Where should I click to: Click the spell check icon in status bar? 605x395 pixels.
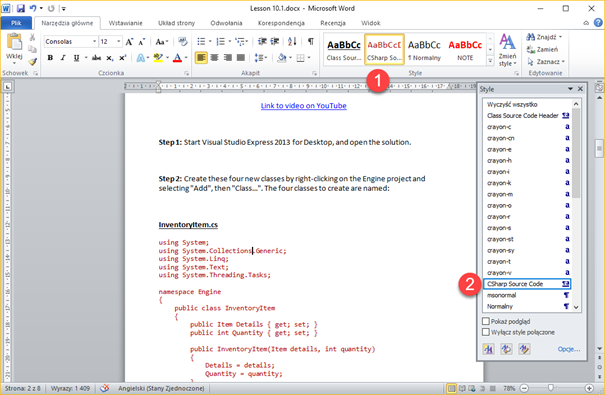105,388
